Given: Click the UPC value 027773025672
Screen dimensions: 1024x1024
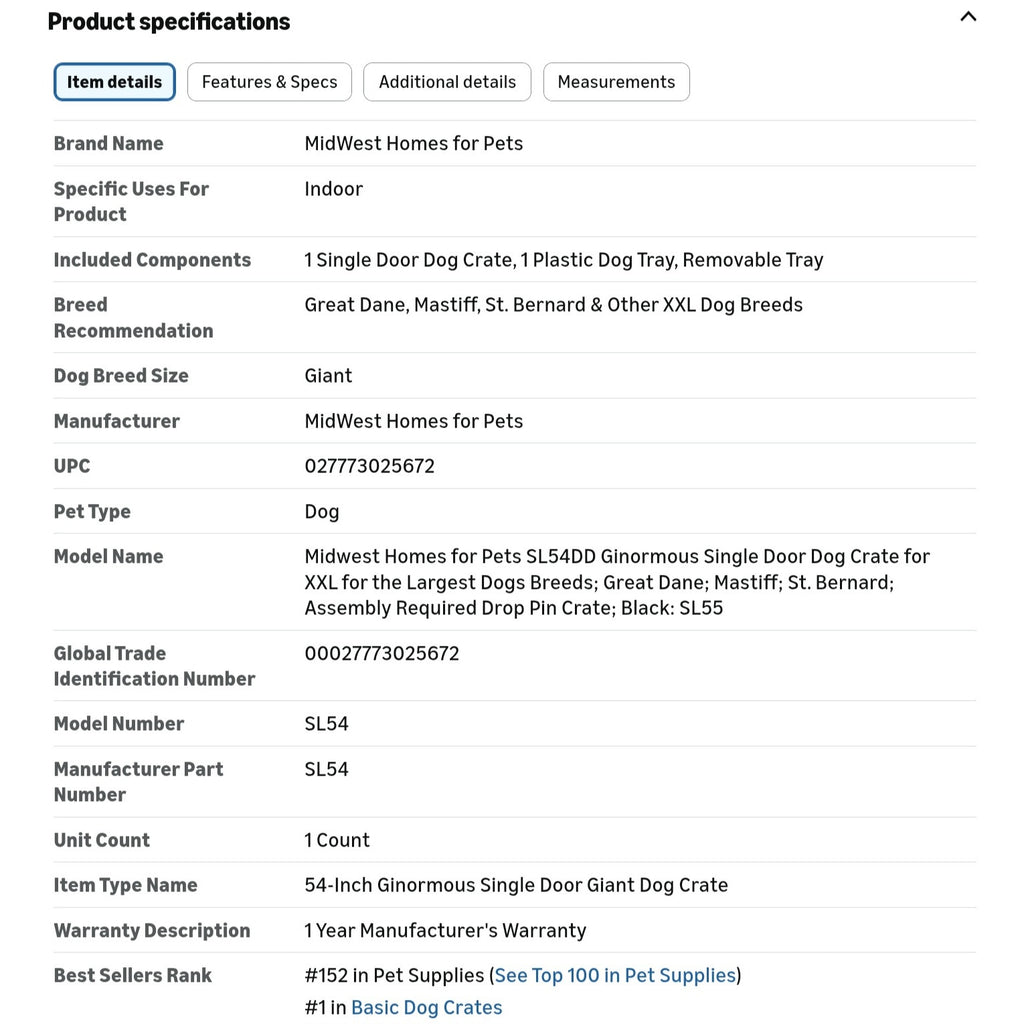Looking at the screenshot, I should [x=370, y=466].
